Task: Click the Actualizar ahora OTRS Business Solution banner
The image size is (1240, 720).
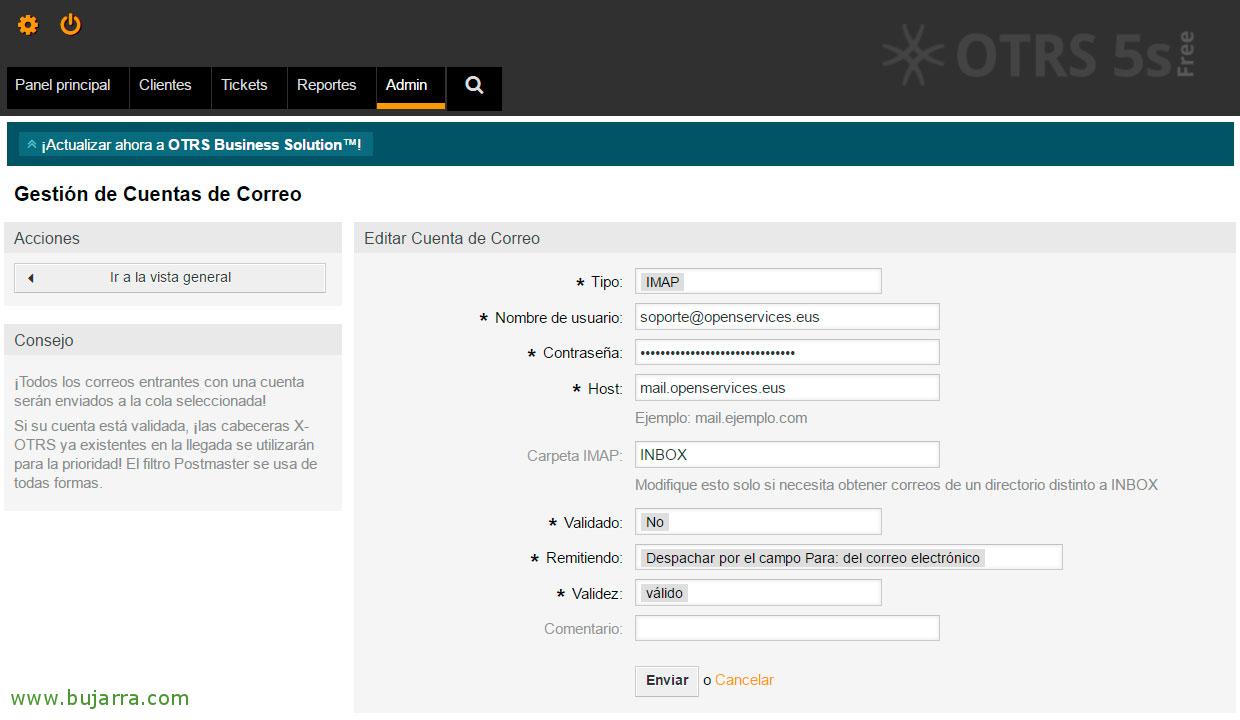Action: (201, 145)
